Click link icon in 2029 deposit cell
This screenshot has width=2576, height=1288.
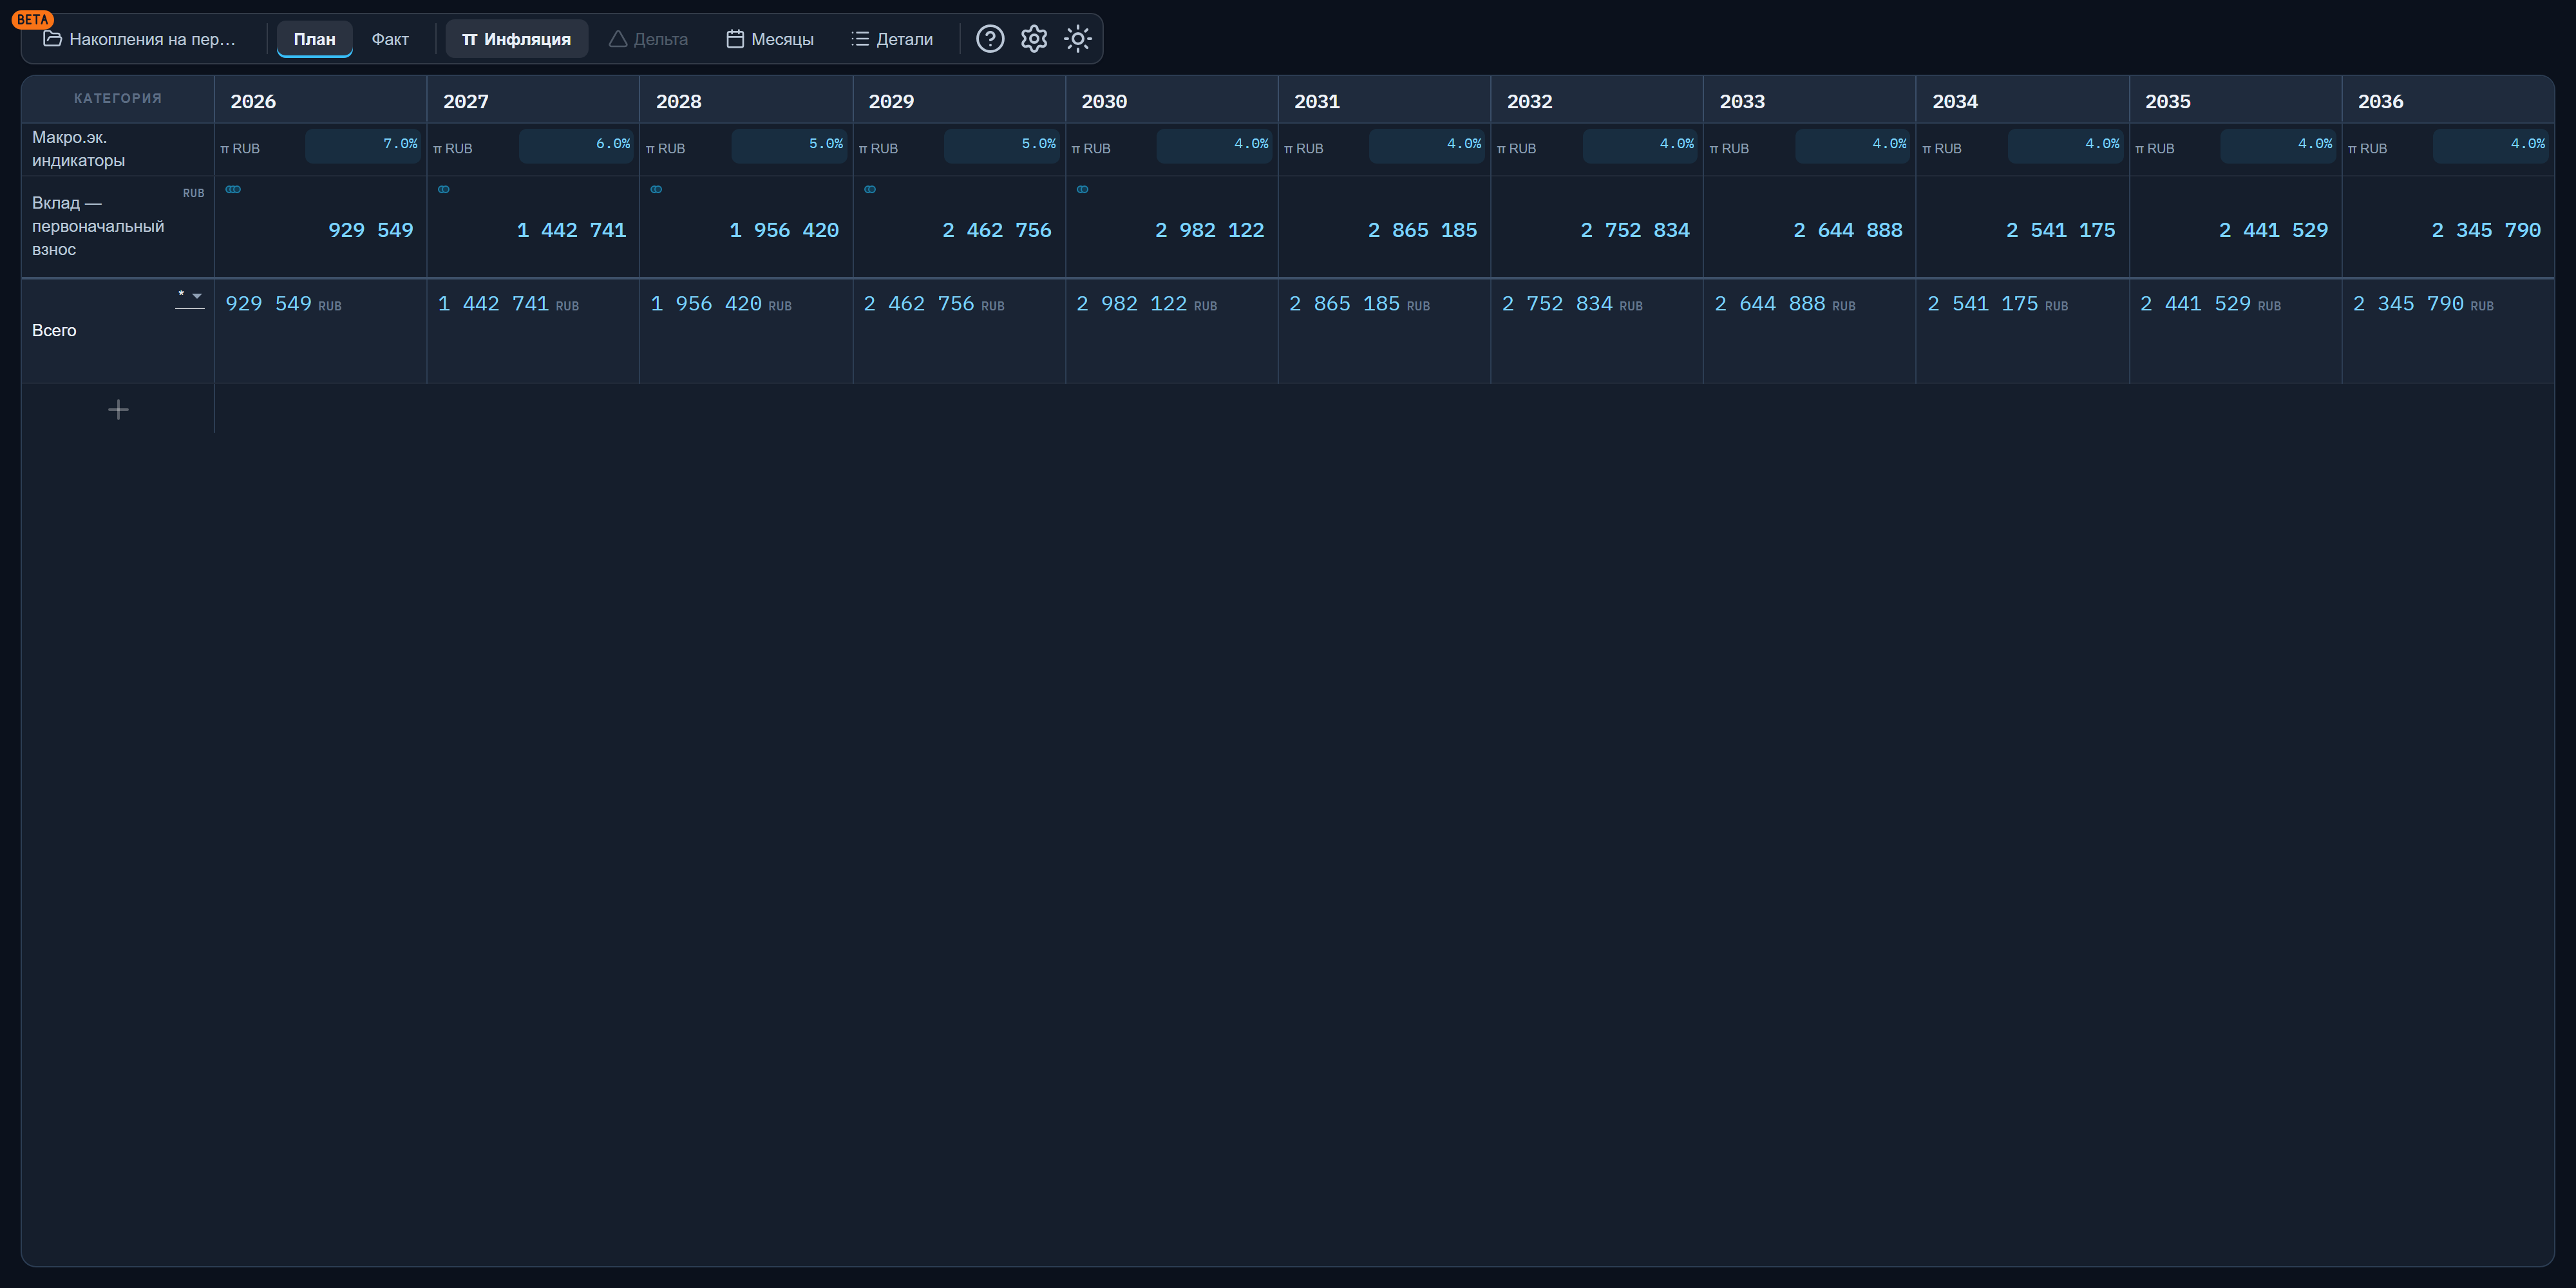click(x=870, y=189)
